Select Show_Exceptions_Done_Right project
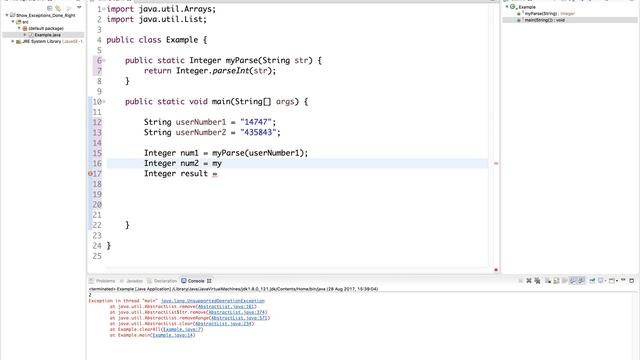The width and height of the screenshot is (640, 360). 45,15
